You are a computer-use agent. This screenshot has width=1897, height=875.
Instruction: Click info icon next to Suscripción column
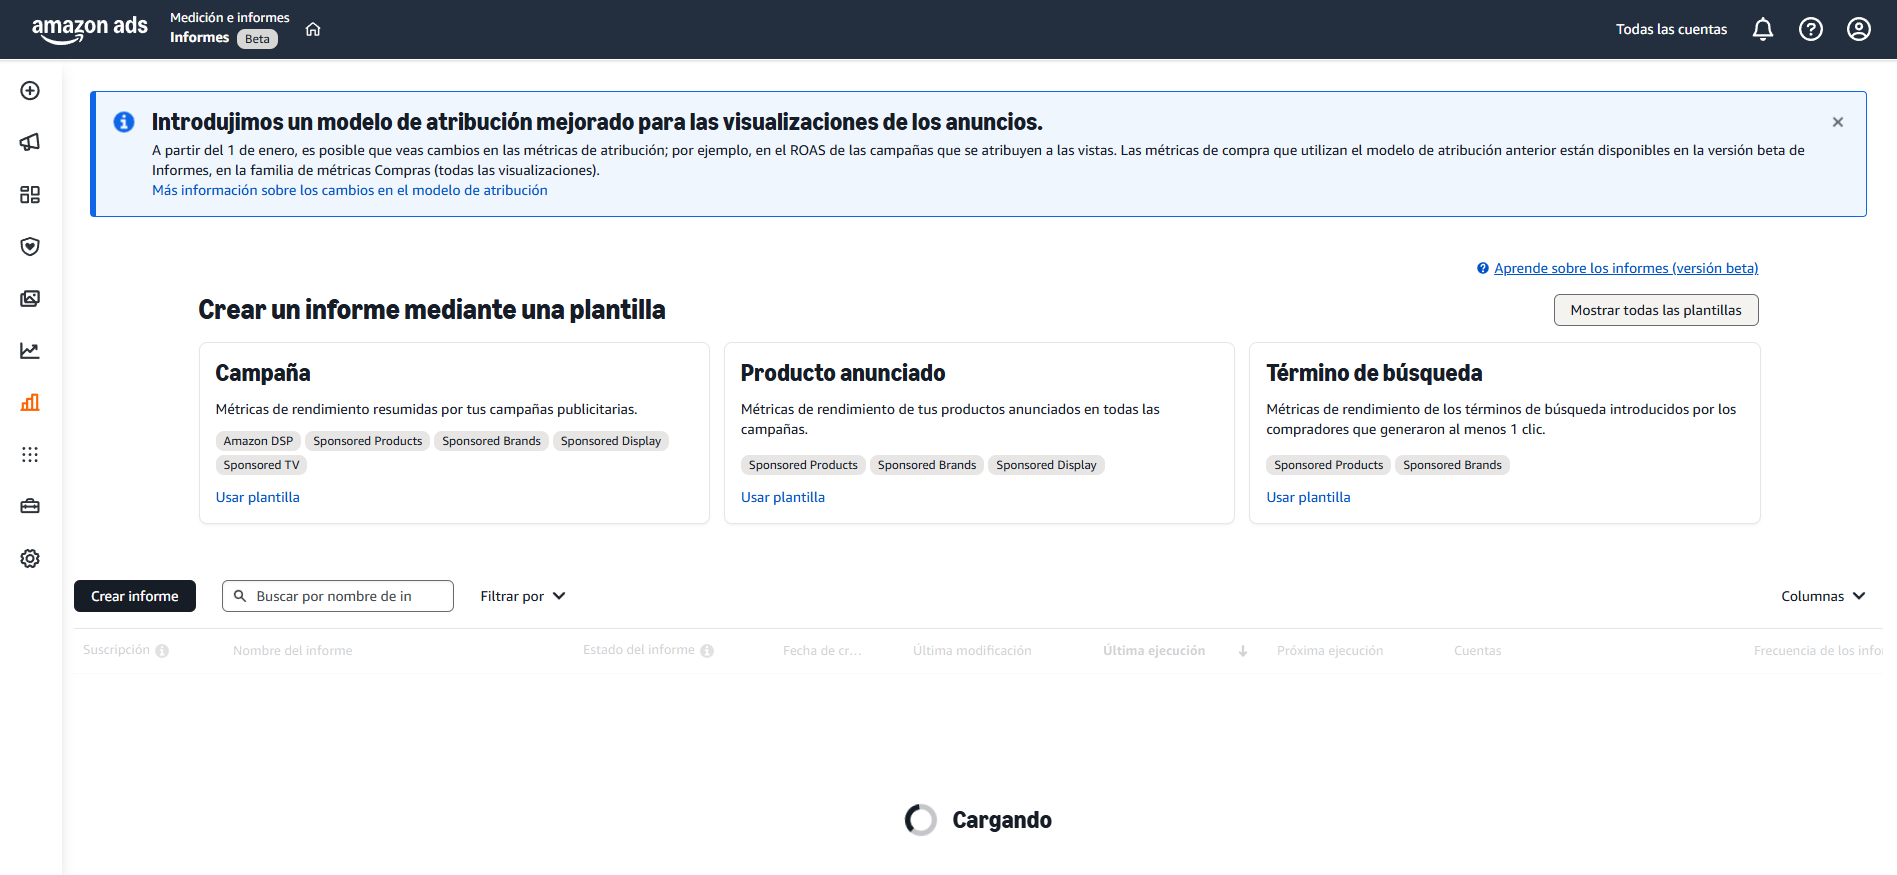pos(162,651)
